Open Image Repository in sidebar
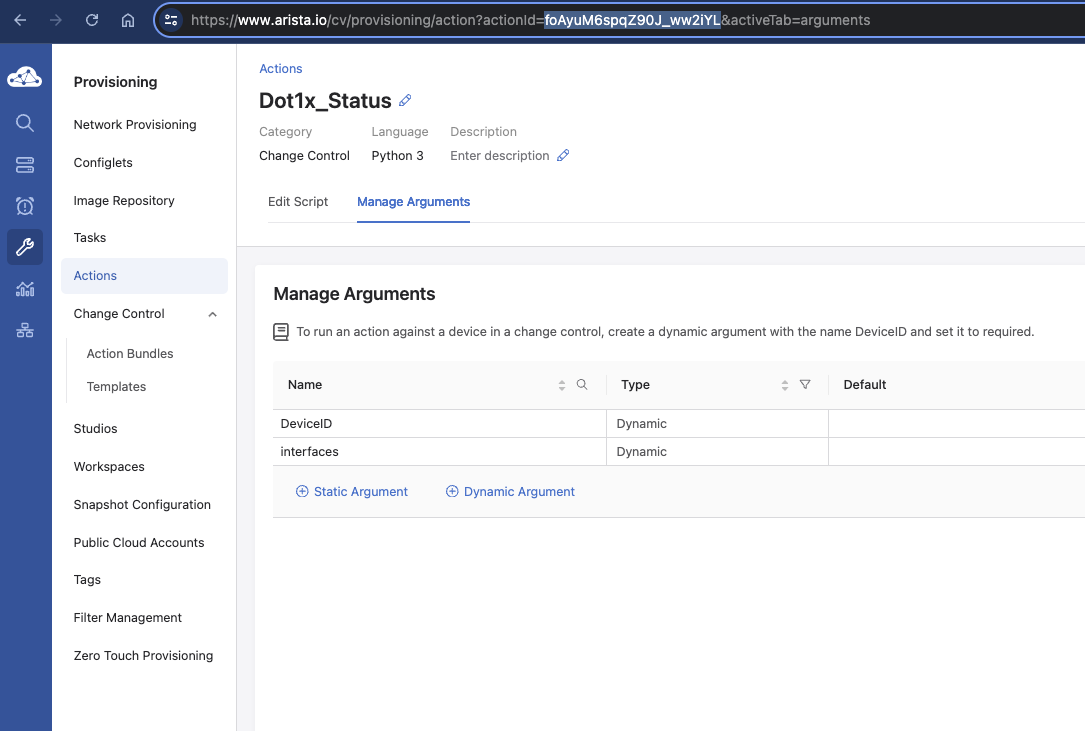This screenshot has width=1085, height=731. pyautogui.click(x=124, y=201)
